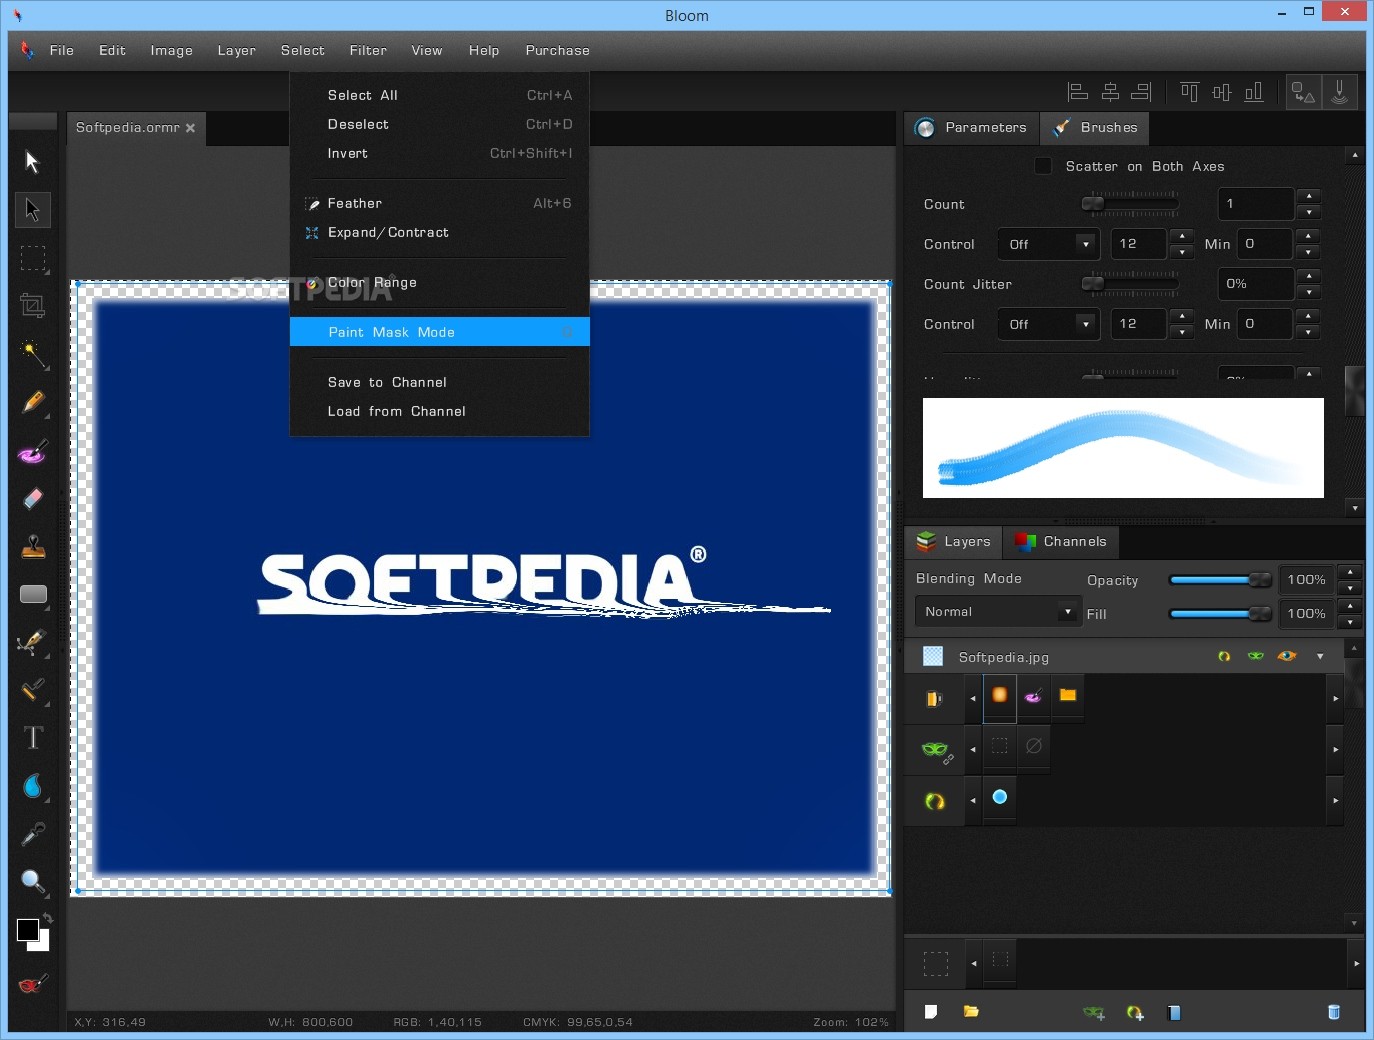Toggle Softpedia.jpg layer visibility eye
1374x1040 pixels.
(x=1287, y=656)
